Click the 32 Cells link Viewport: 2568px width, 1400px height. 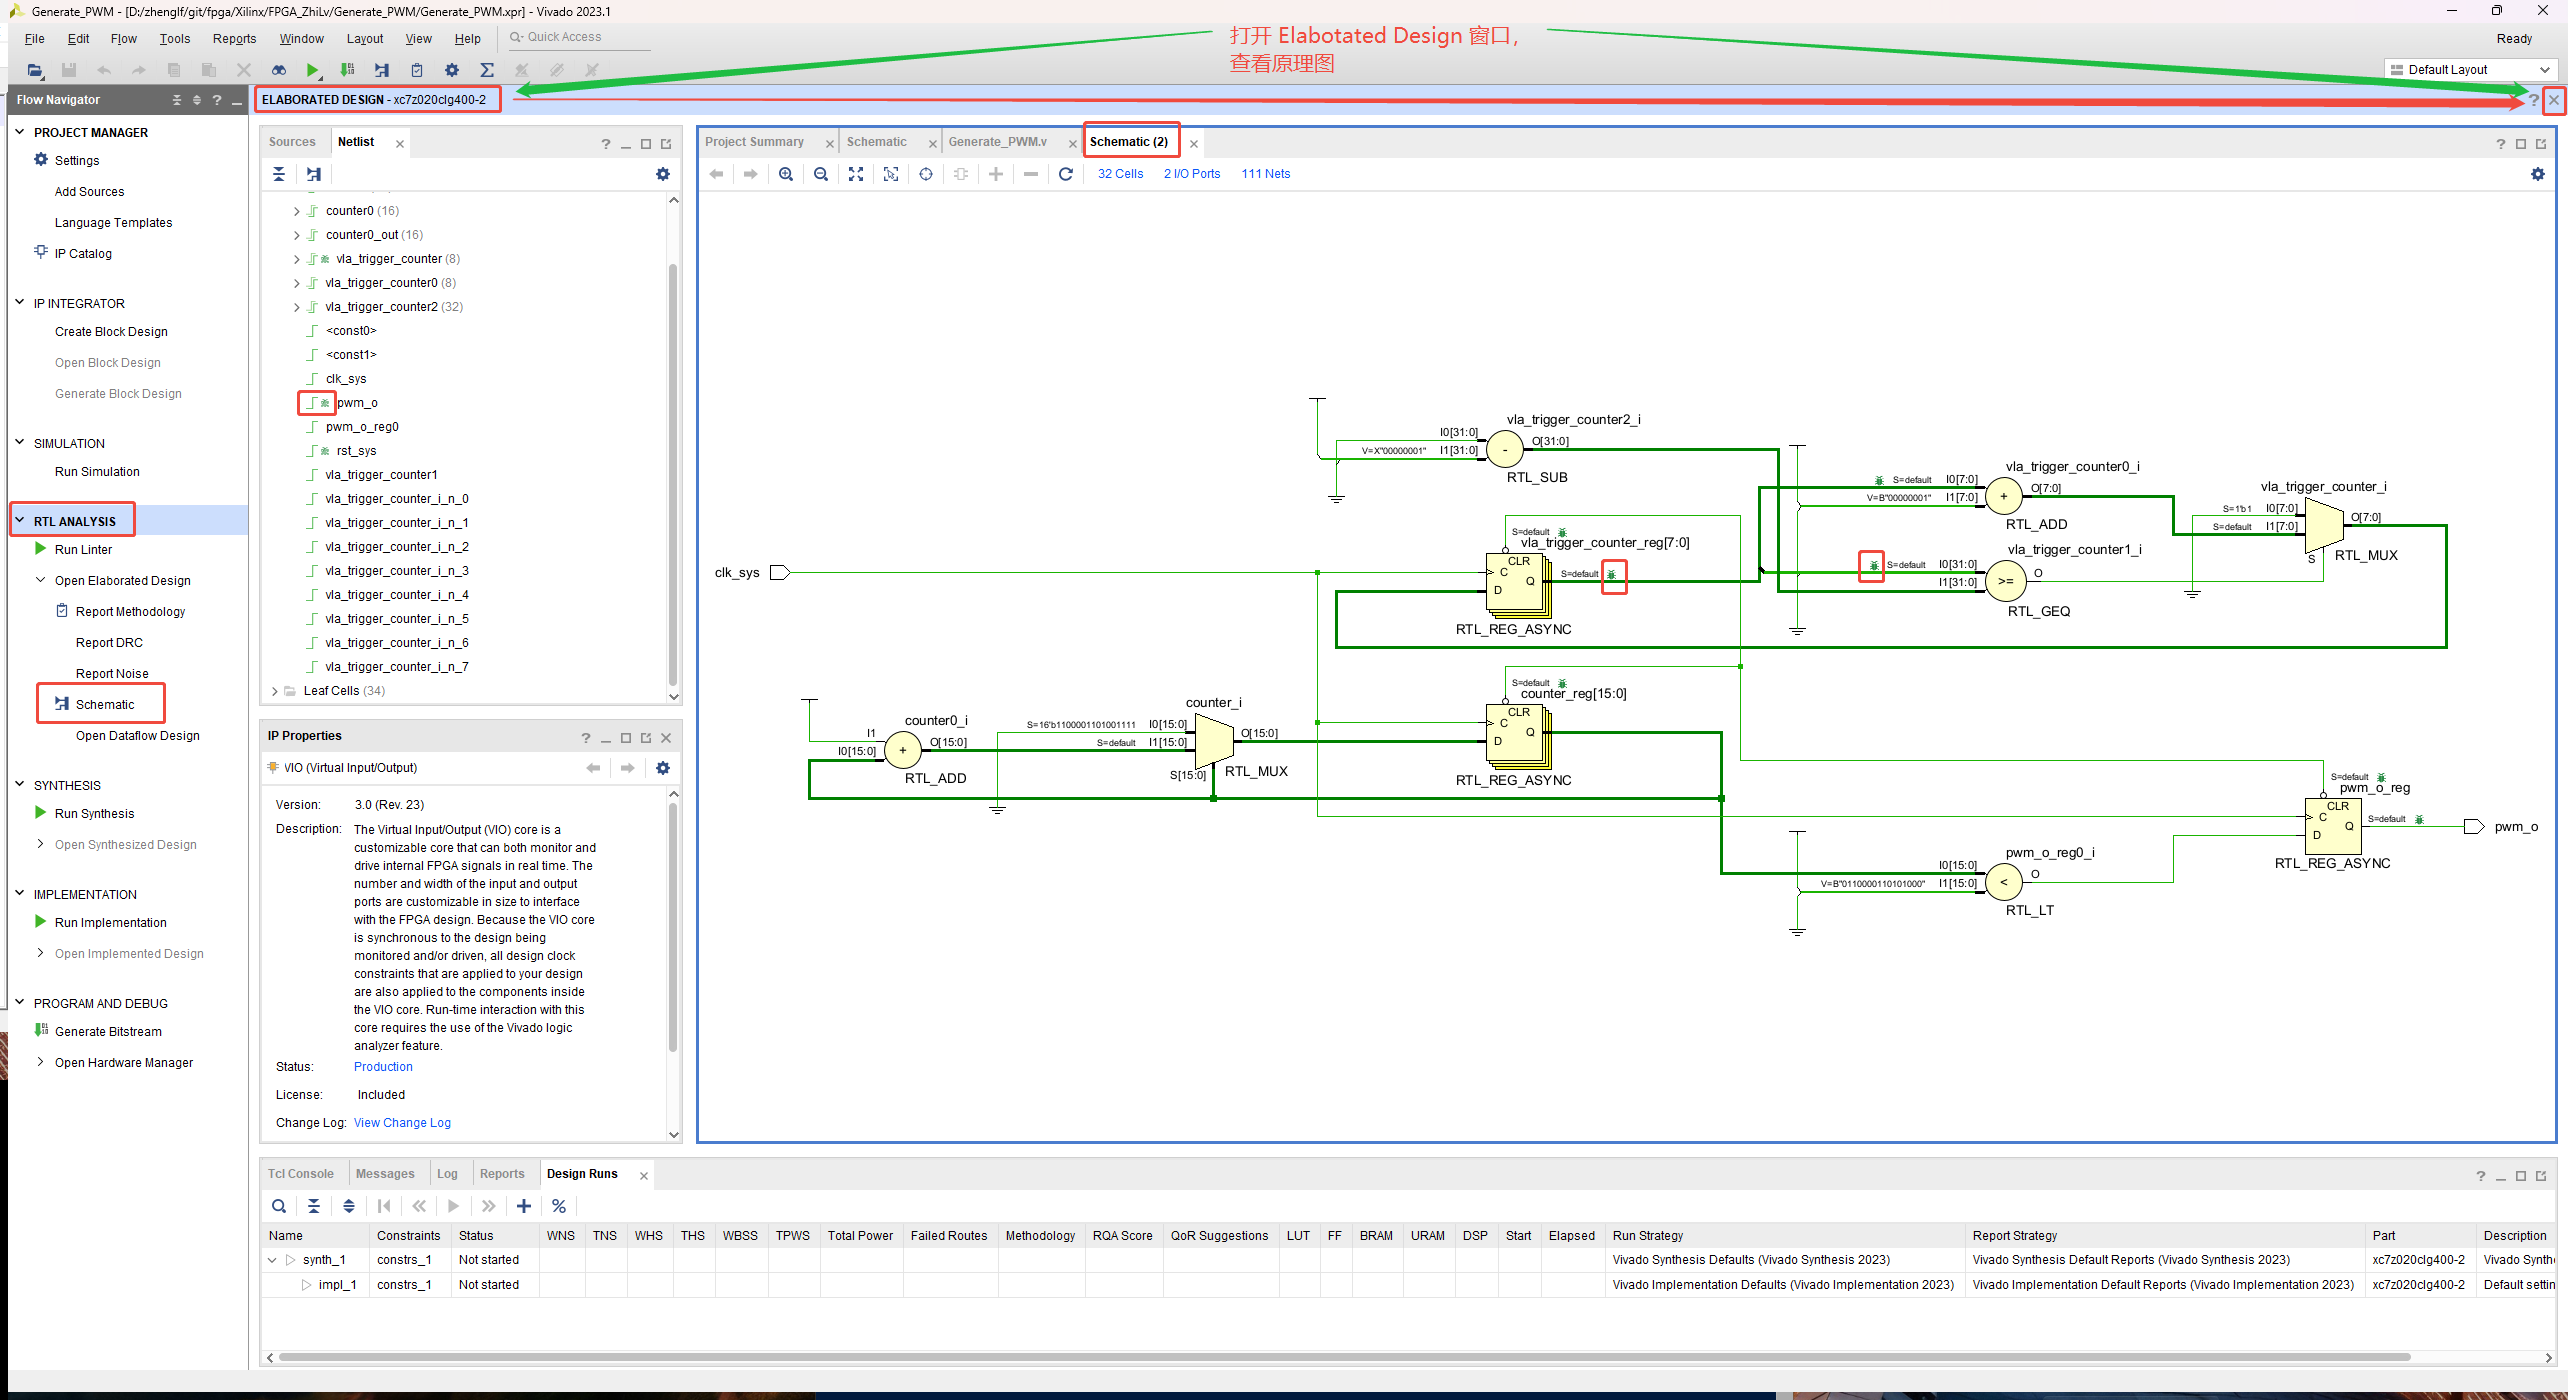tap(1120, 174)
